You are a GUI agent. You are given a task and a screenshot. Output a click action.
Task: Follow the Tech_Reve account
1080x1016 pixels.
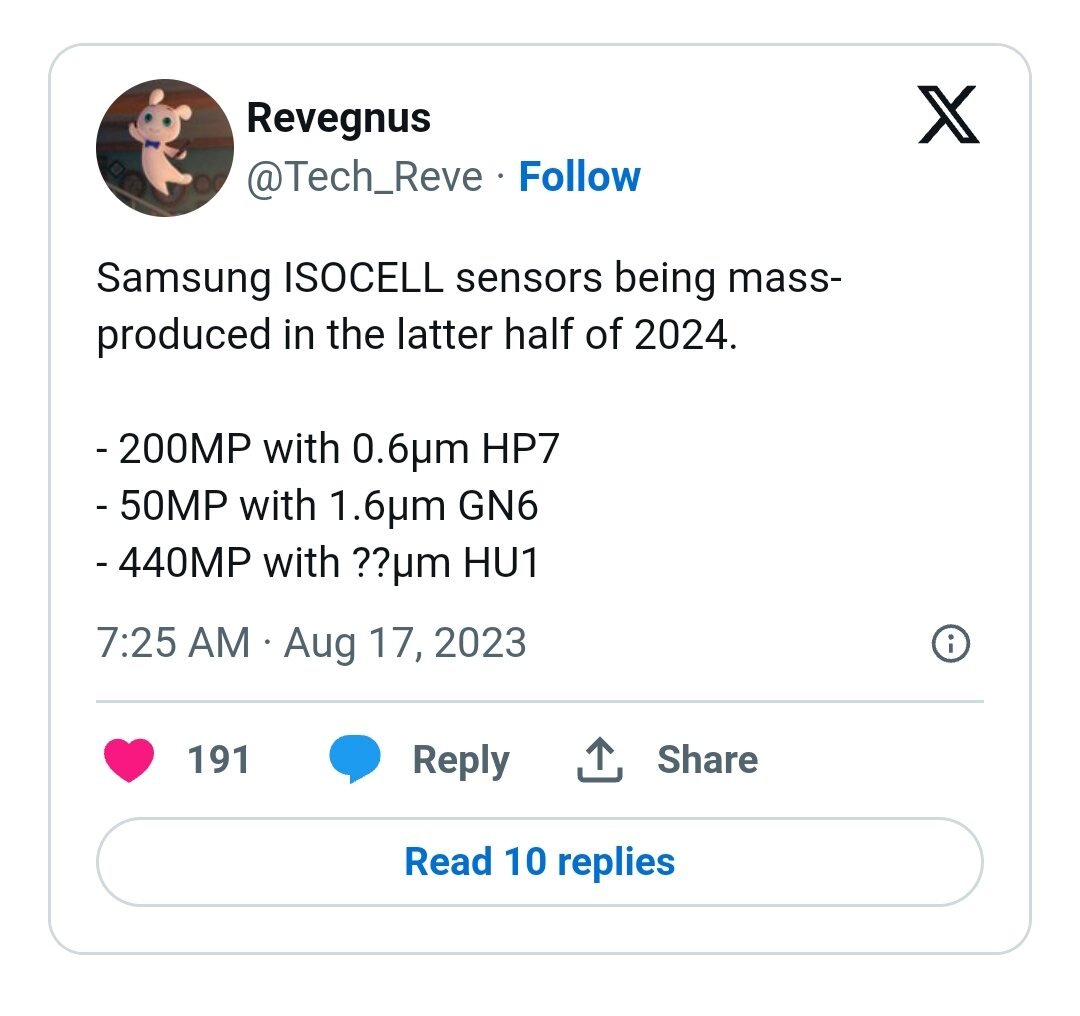579,177
